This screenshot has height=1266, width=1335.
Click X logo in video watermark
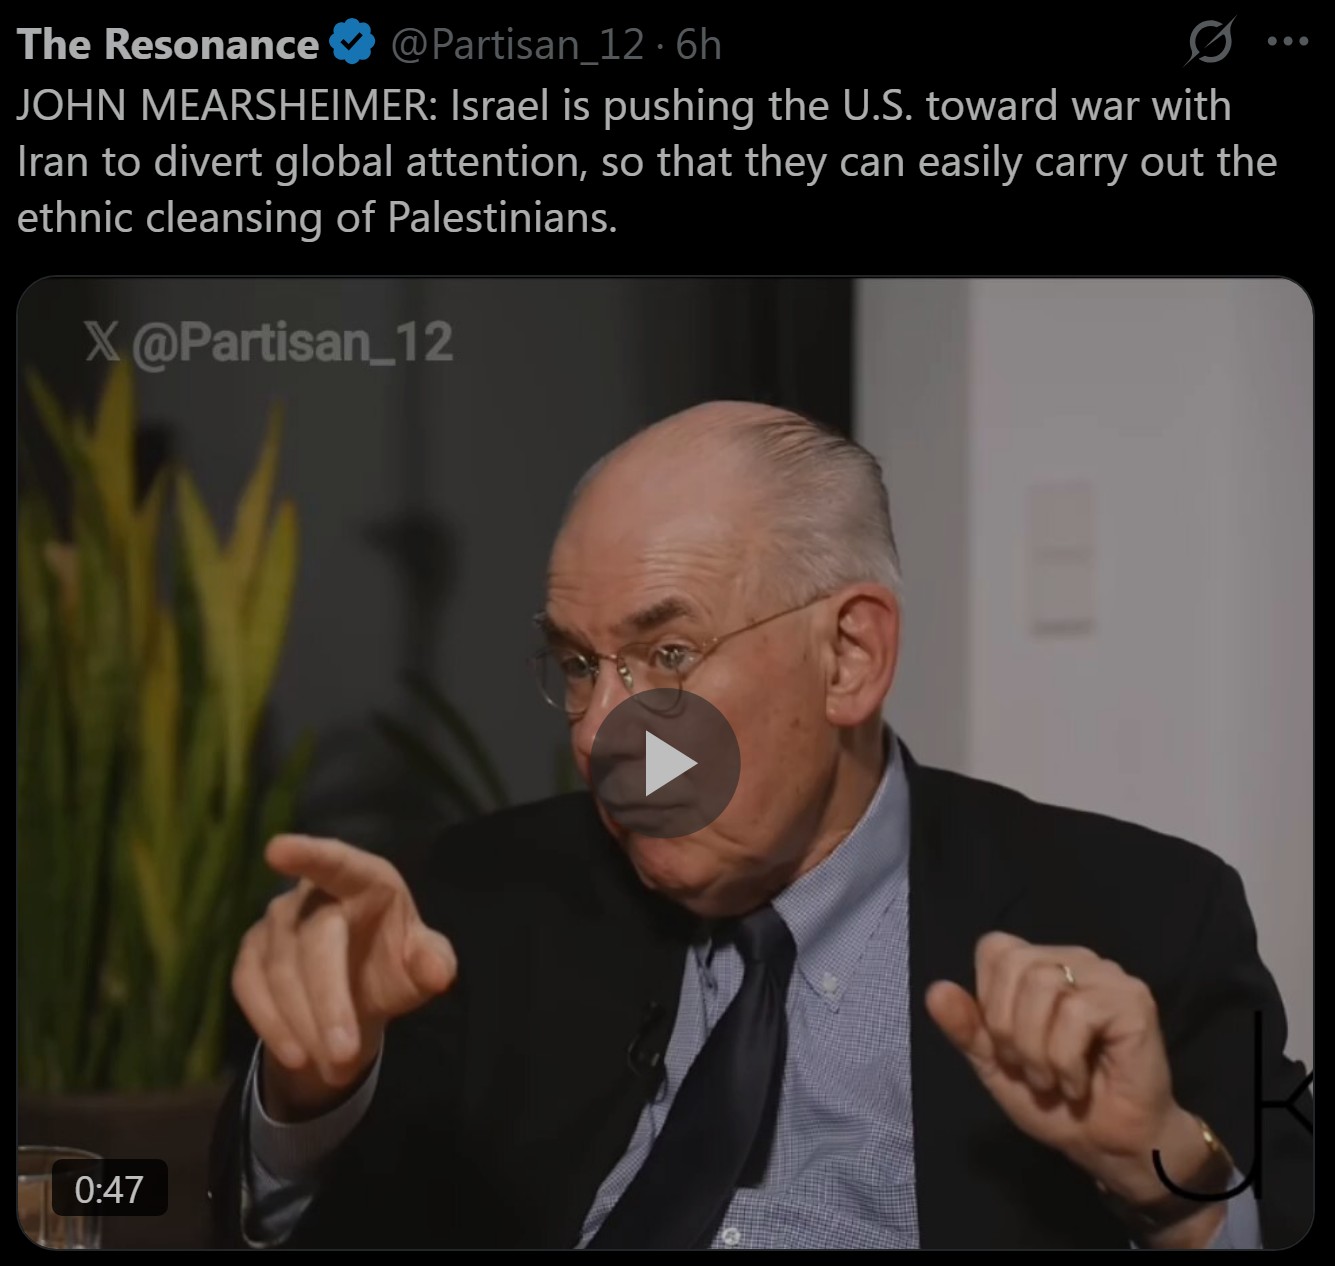(102, 342)
